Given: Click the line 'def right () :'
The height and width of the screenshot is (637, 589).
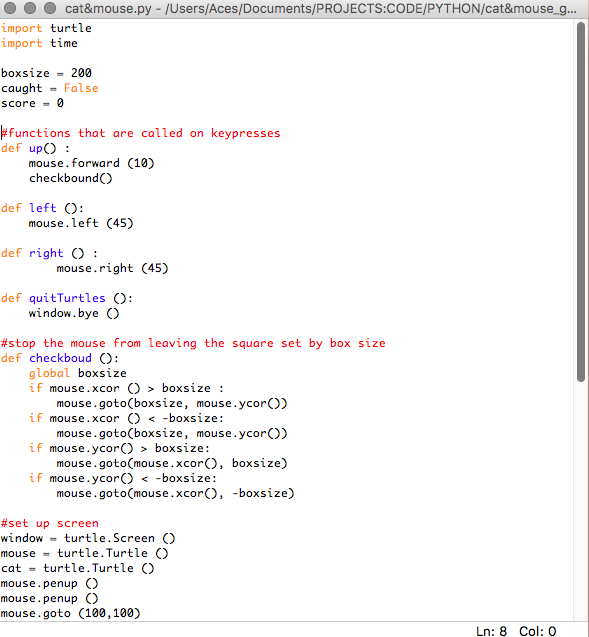Looking at the screenshot, I should pyautogui.click(x=49, y=253).
